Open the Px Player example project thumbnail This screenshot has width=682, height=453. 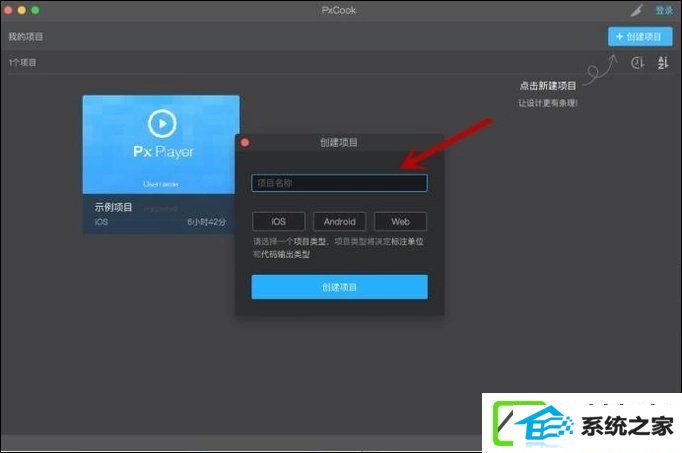161,144
